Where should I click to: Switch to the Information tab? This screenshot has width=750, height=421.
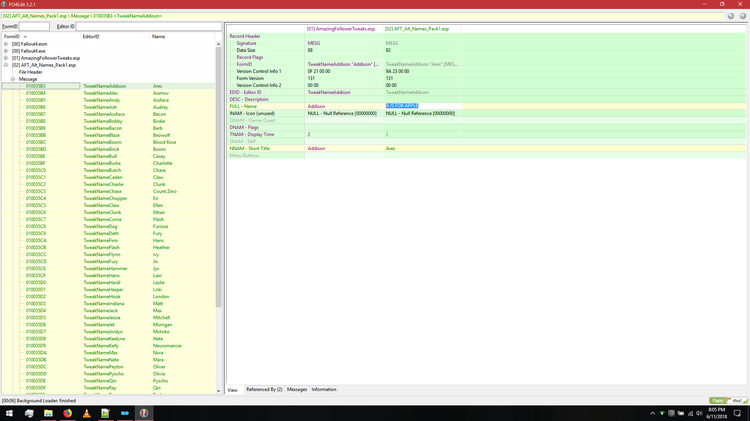324,389
